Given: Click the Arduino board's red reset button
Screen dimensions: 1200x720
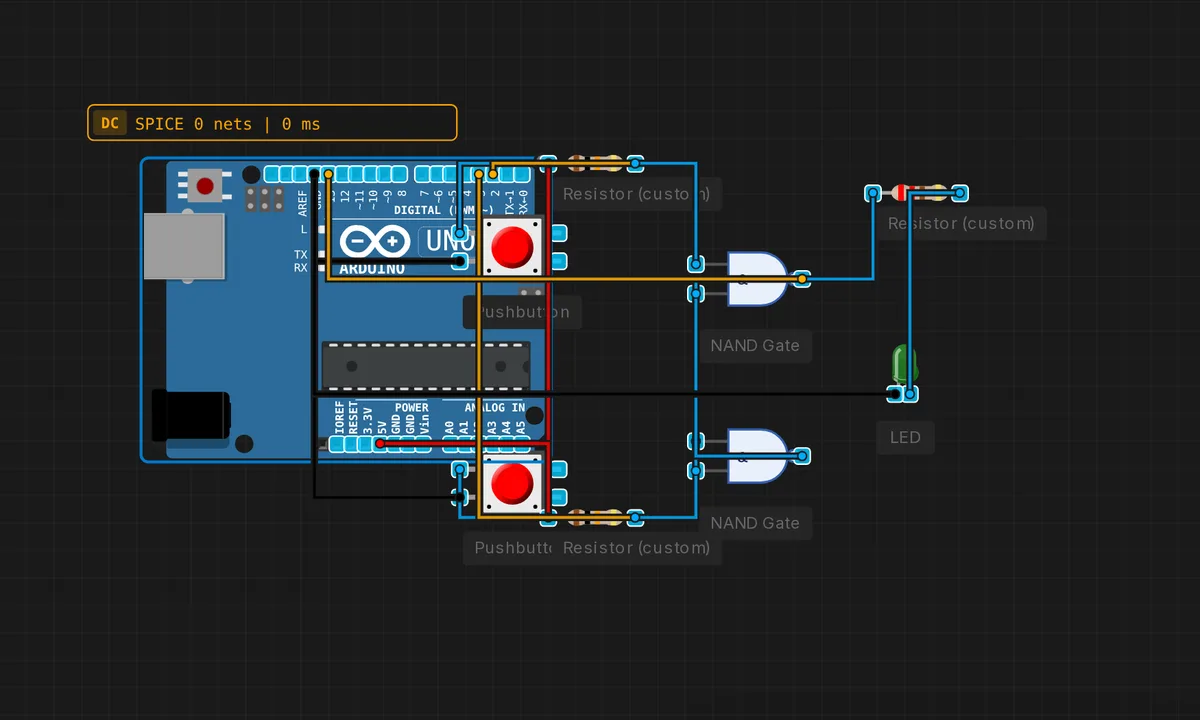Looking at the screenshot, I should point(205,186).
